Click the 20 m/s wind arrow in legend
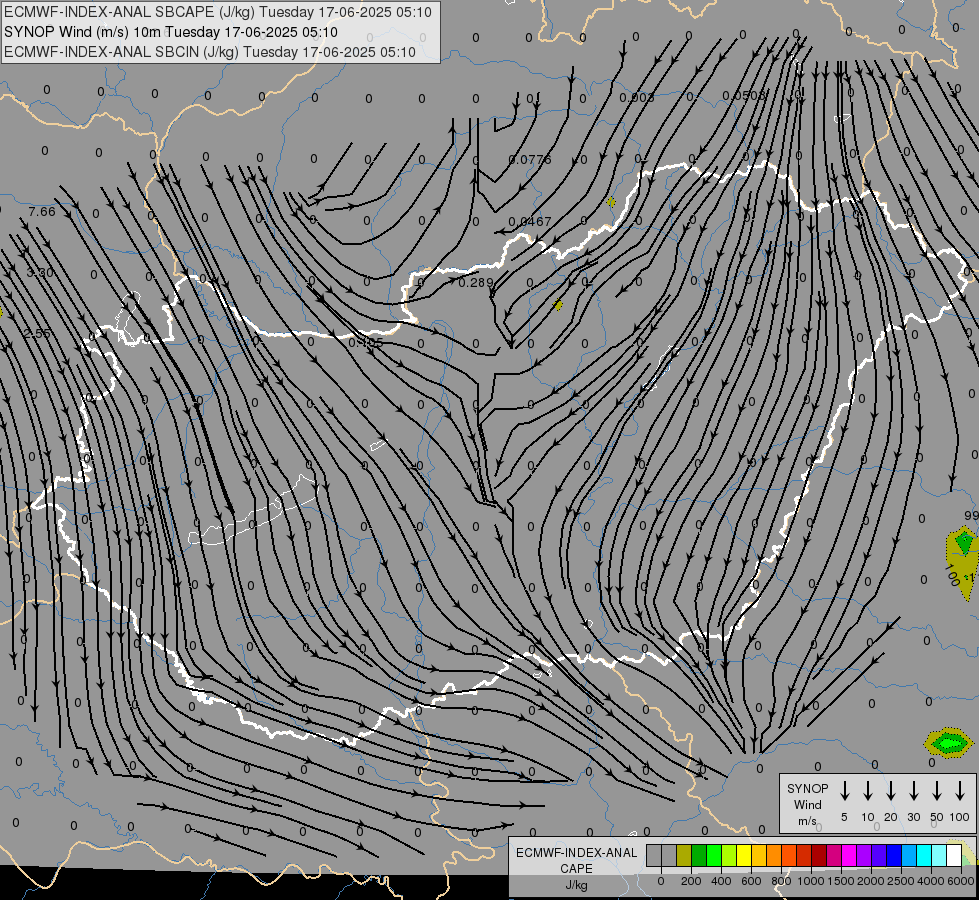979x900 pixels. point(890,791)
